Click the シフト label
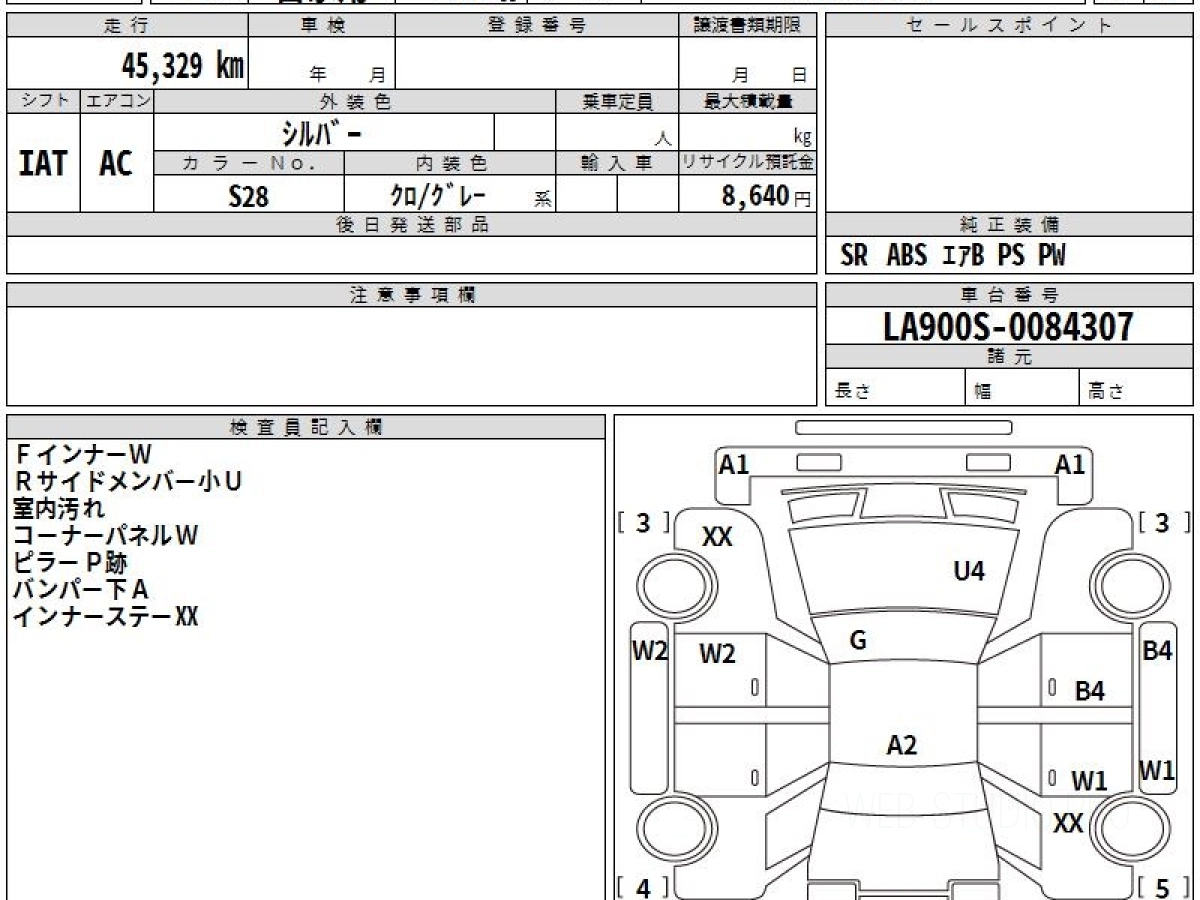 click(x=43, y=101)
